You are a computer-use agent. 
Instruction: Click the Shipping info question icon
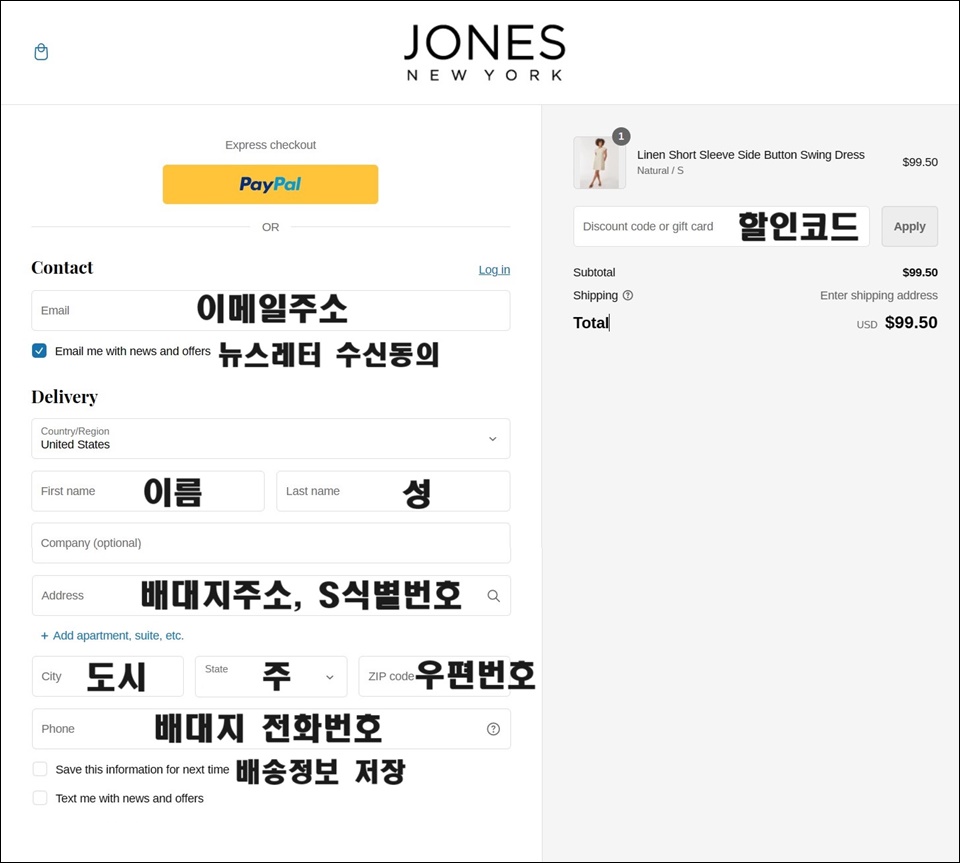(628, 296)
